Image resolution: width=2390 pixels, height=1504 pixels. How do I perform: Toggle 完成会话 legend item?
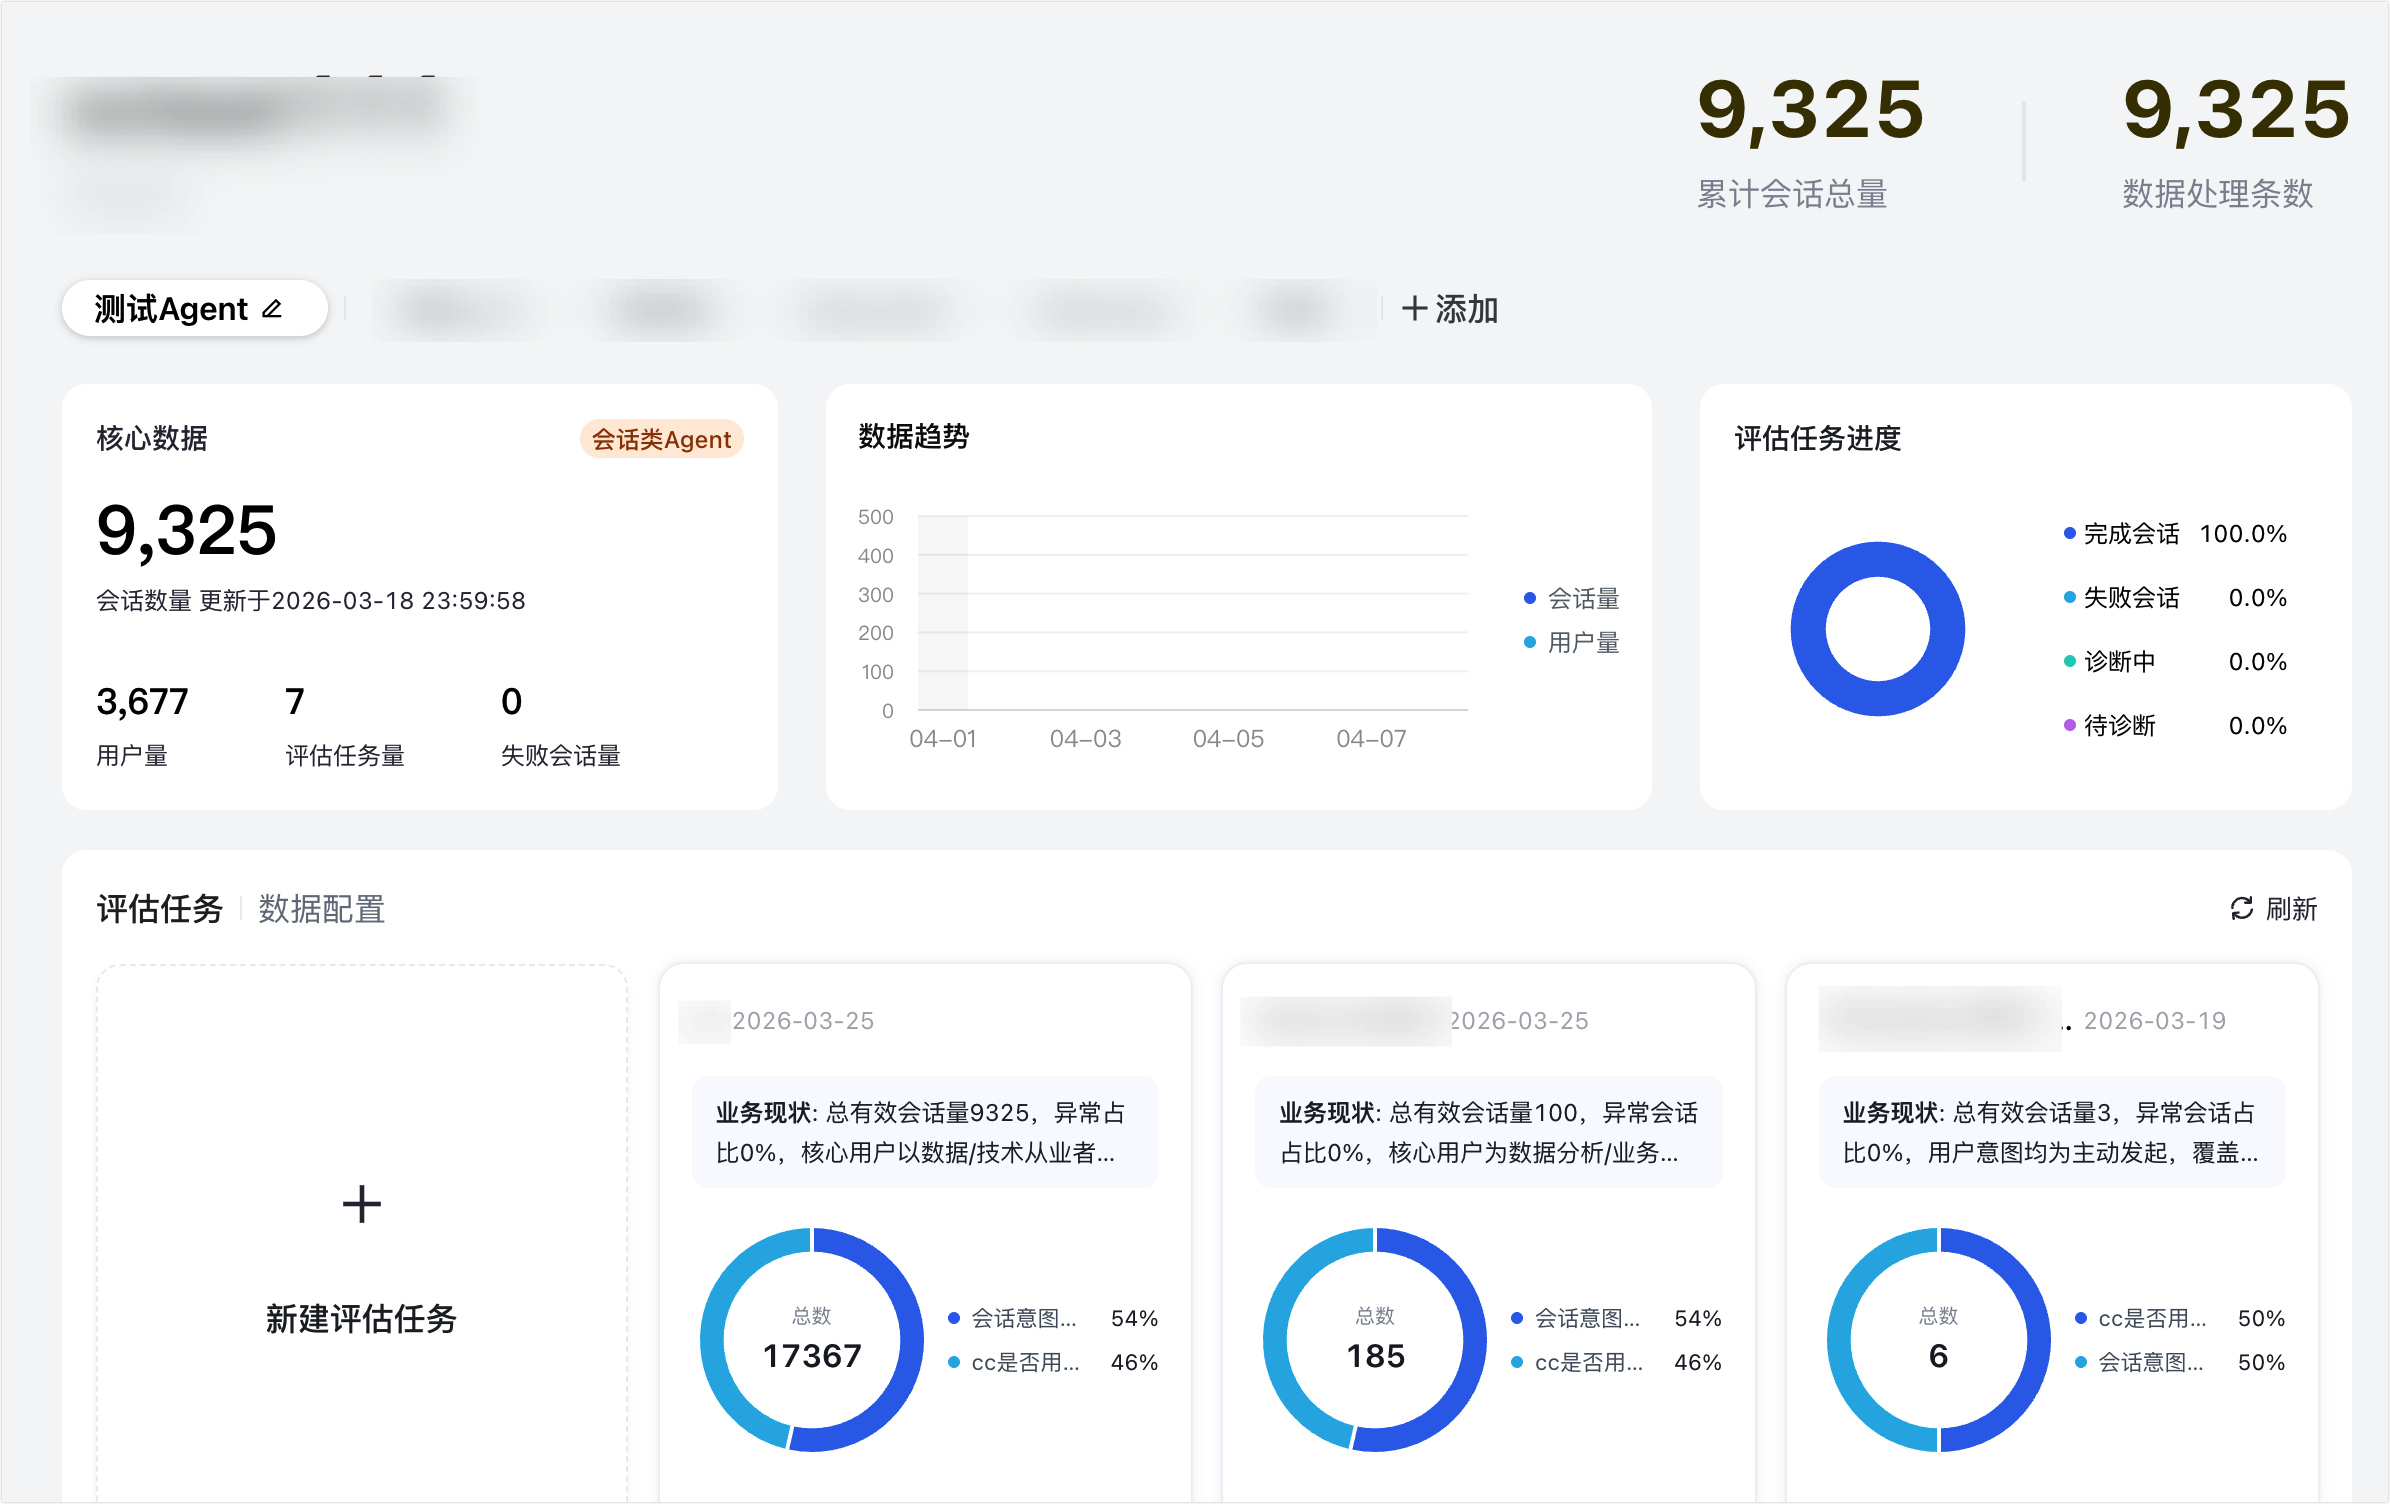(x=2130, y=534)
